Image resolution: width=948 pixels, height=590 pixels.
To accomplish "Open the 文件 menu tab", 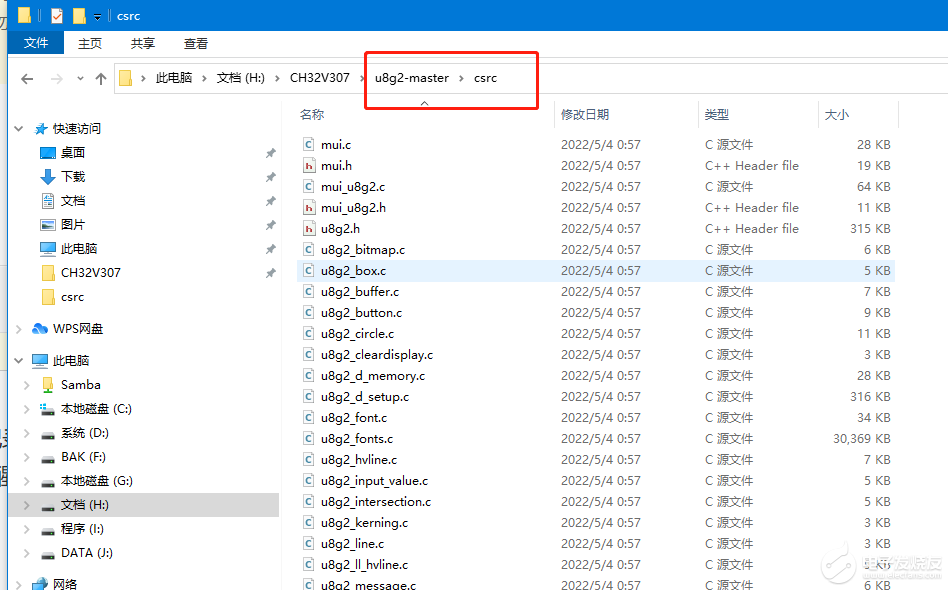I will (36, 43).
